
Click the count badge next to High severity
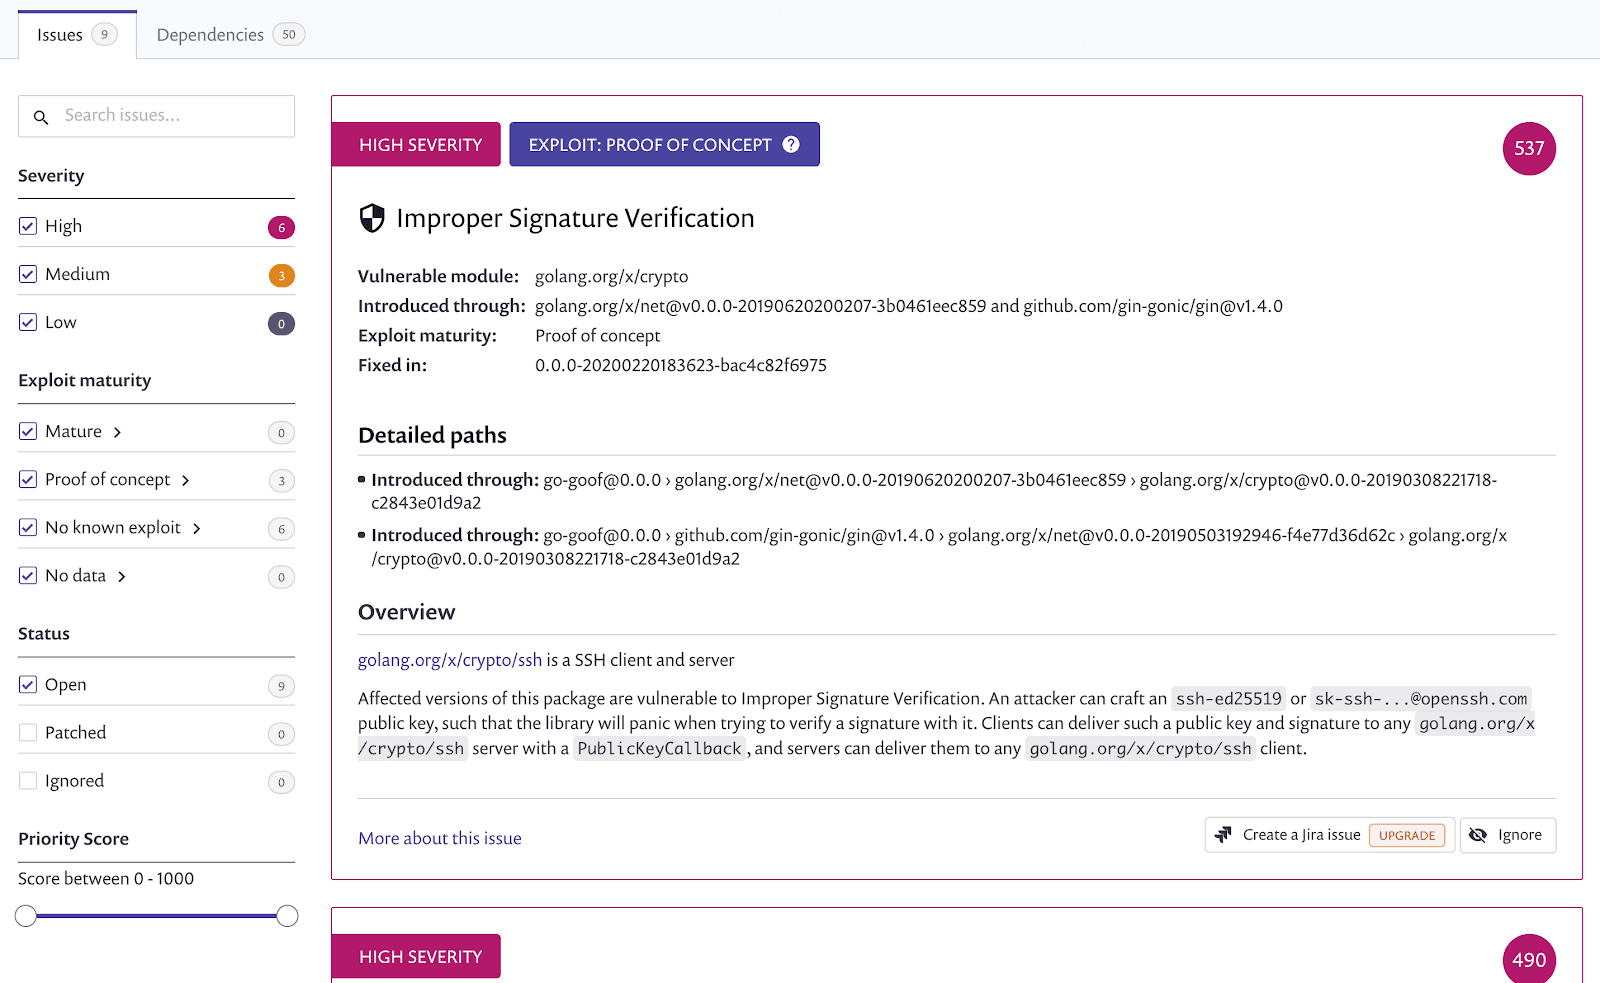281,227
